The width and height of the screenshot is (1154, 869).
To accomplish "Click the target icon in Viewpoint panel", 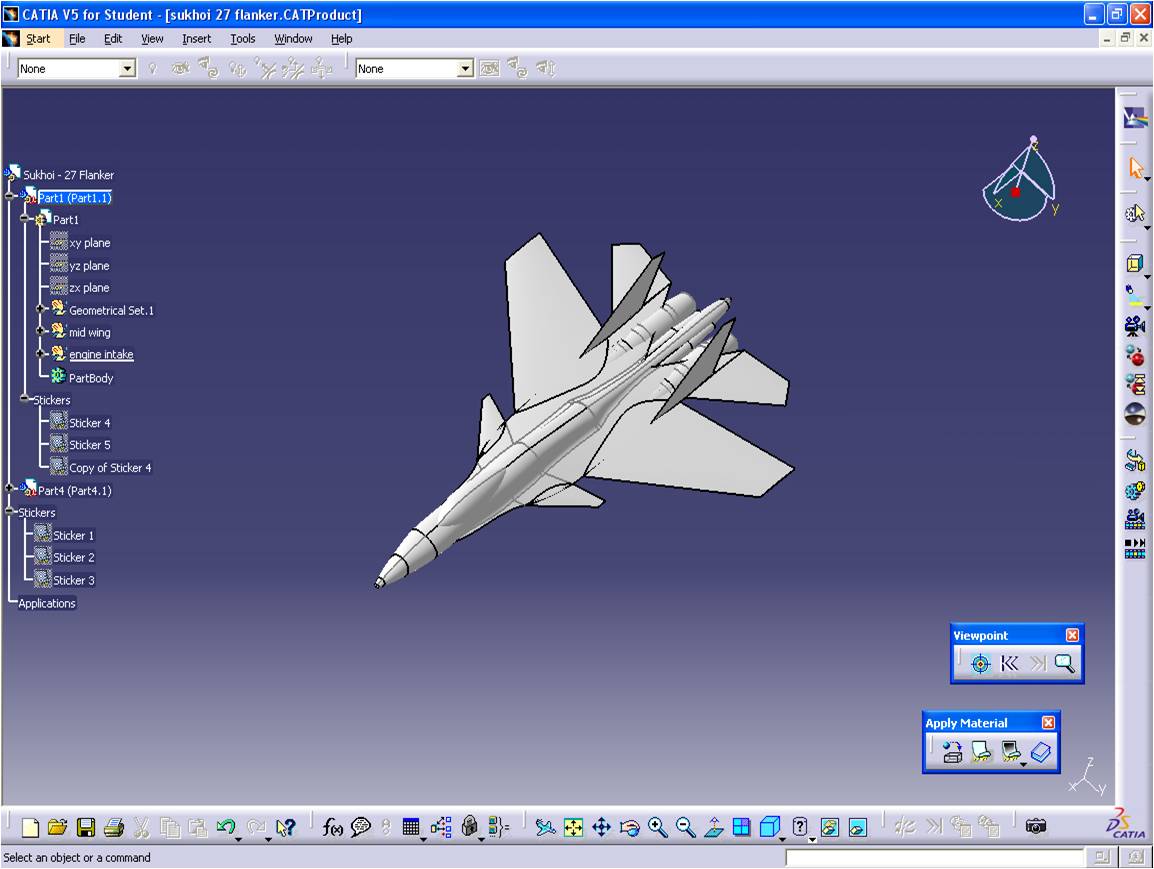I will tap(980, 664).
